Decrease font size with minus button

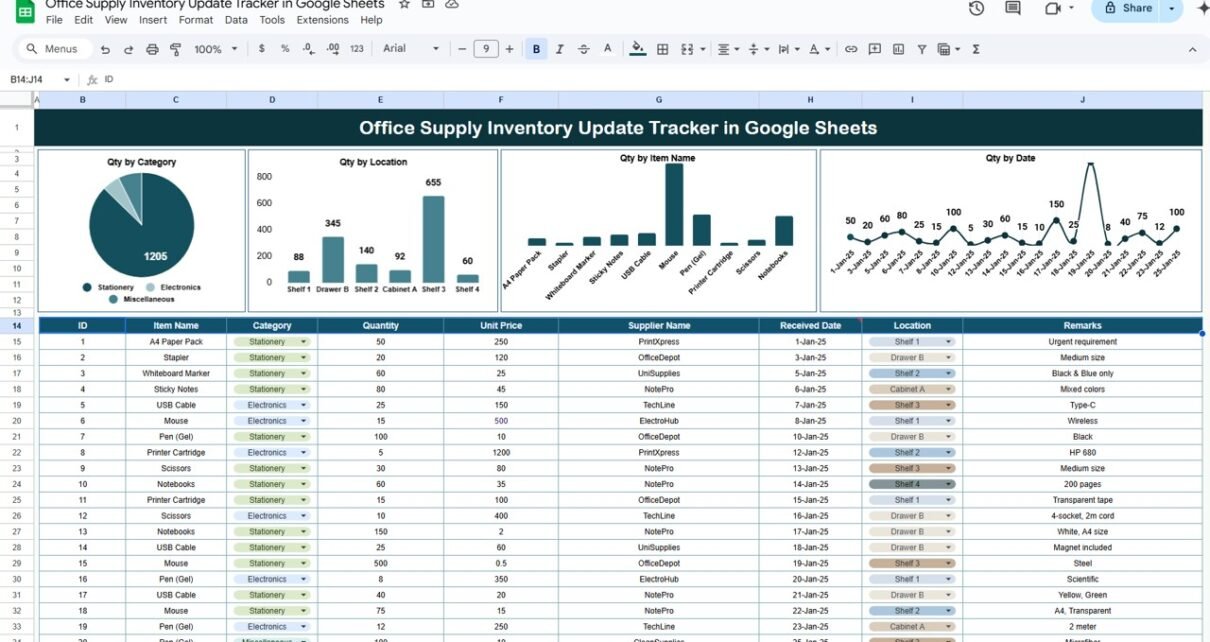pos(462,49)
